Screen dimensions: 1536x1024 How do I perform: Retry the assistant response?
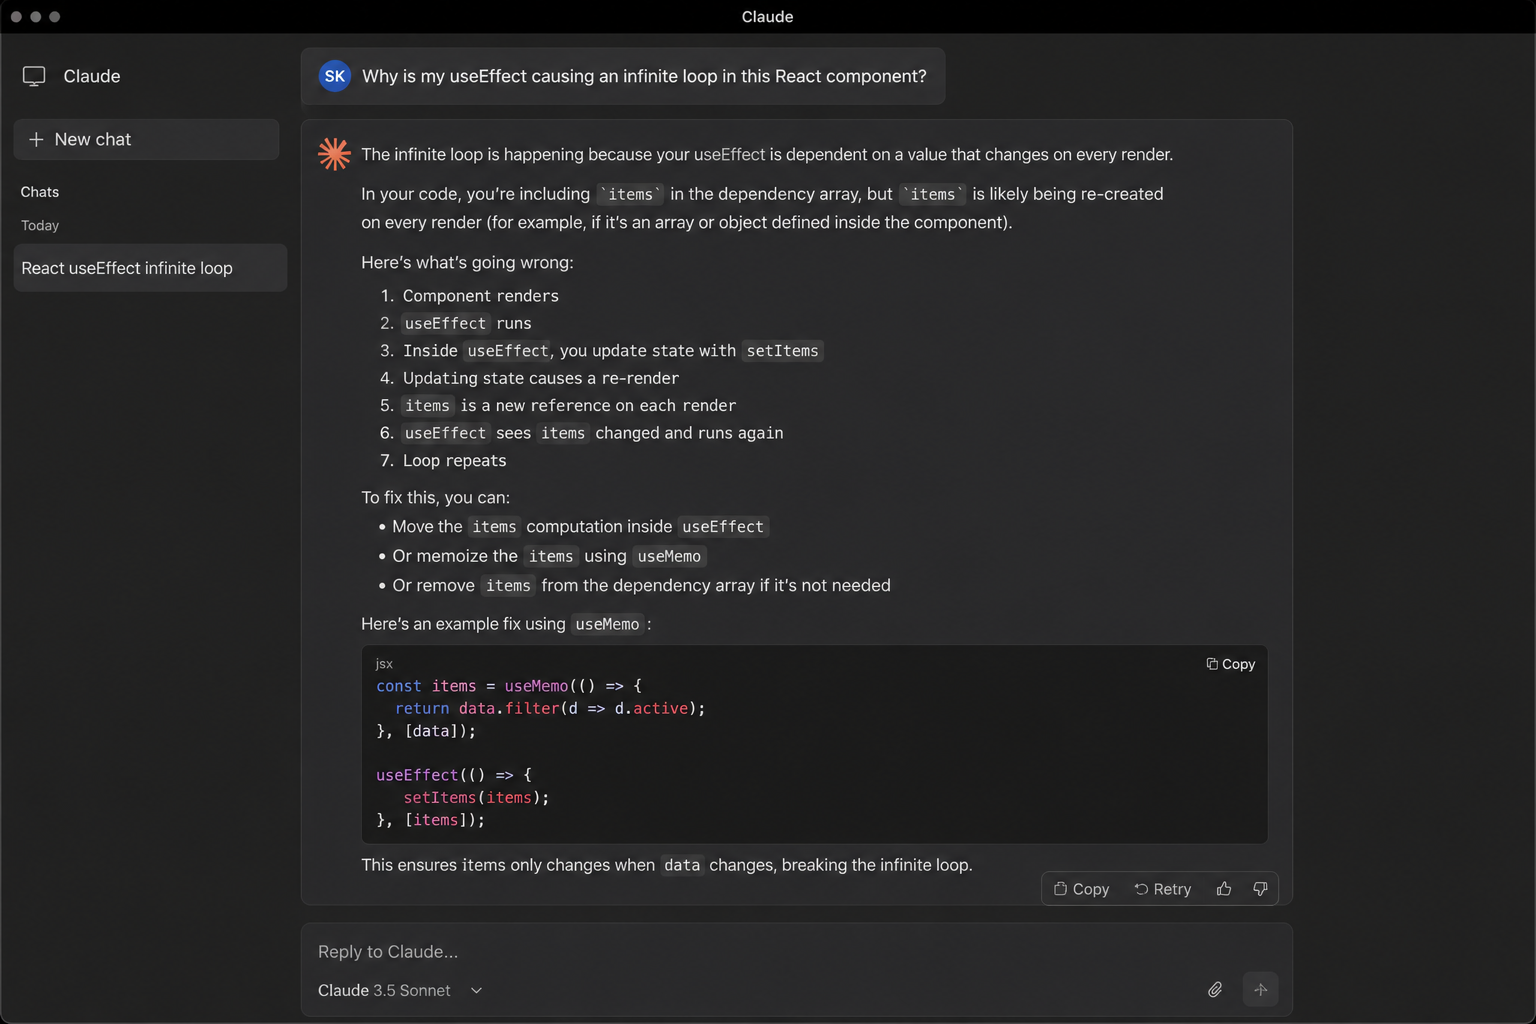pyautogui.click(x=1162, y=889)
